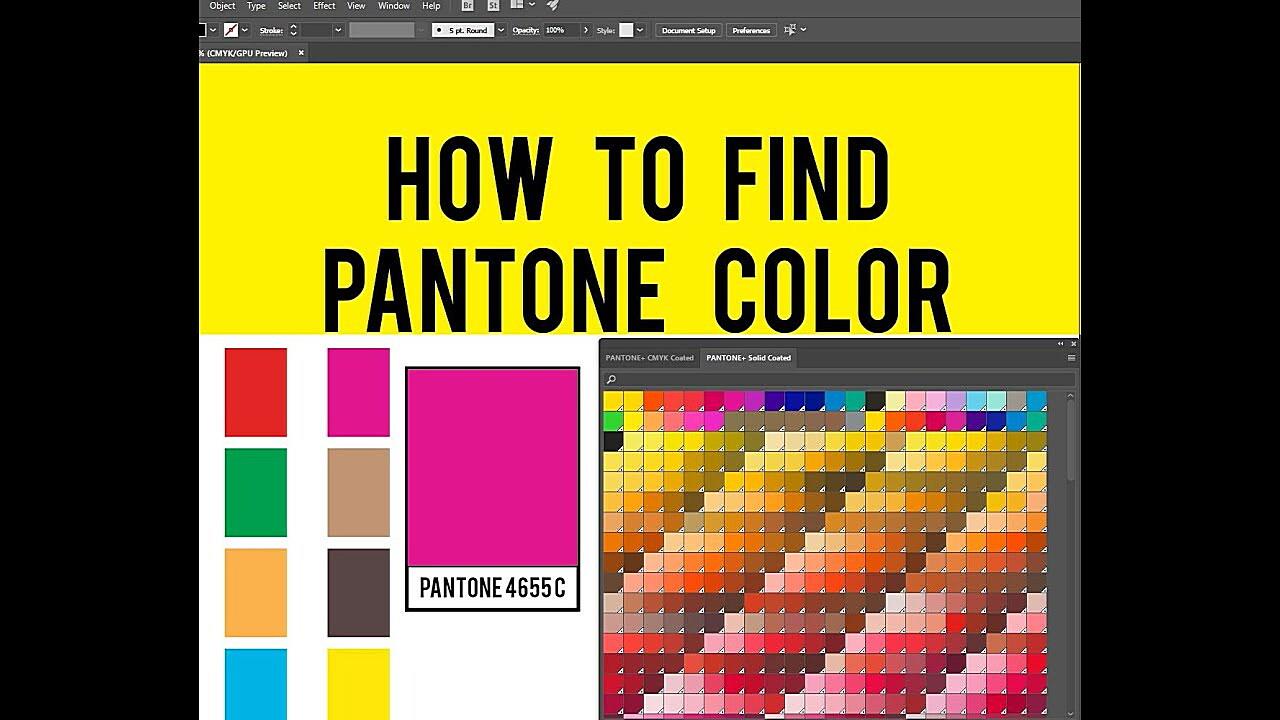Expand the stroke color dropdown arrow
Viewport: 1280px width, 720px height.
click(244, 30)
